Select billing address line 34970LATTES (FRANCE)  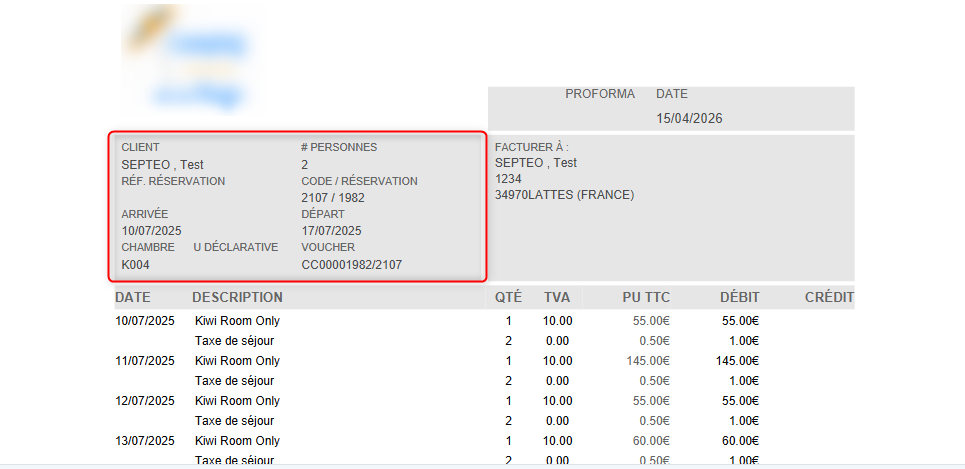click(564, 195)
